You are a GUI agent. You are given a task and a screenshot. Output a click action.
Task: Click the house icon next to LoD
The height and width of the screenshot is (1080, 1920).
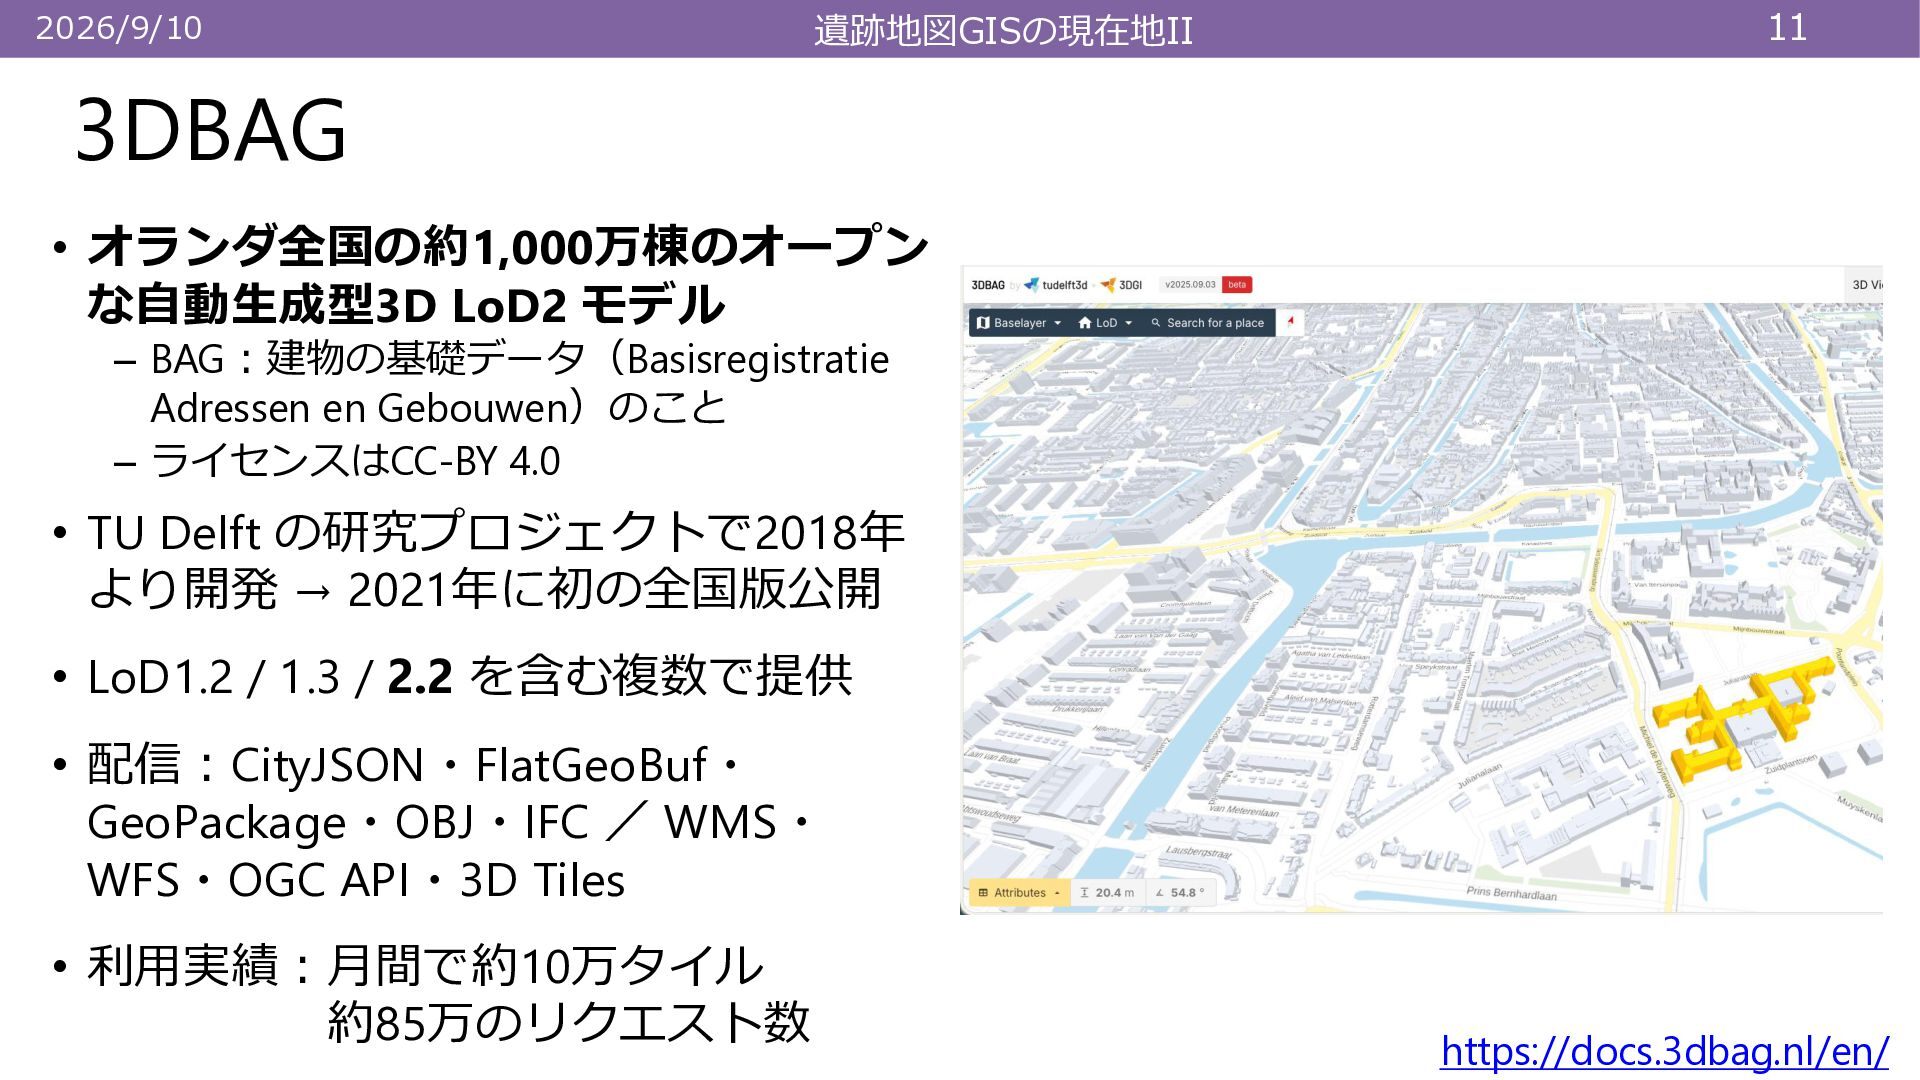(x=1085, y=323)
